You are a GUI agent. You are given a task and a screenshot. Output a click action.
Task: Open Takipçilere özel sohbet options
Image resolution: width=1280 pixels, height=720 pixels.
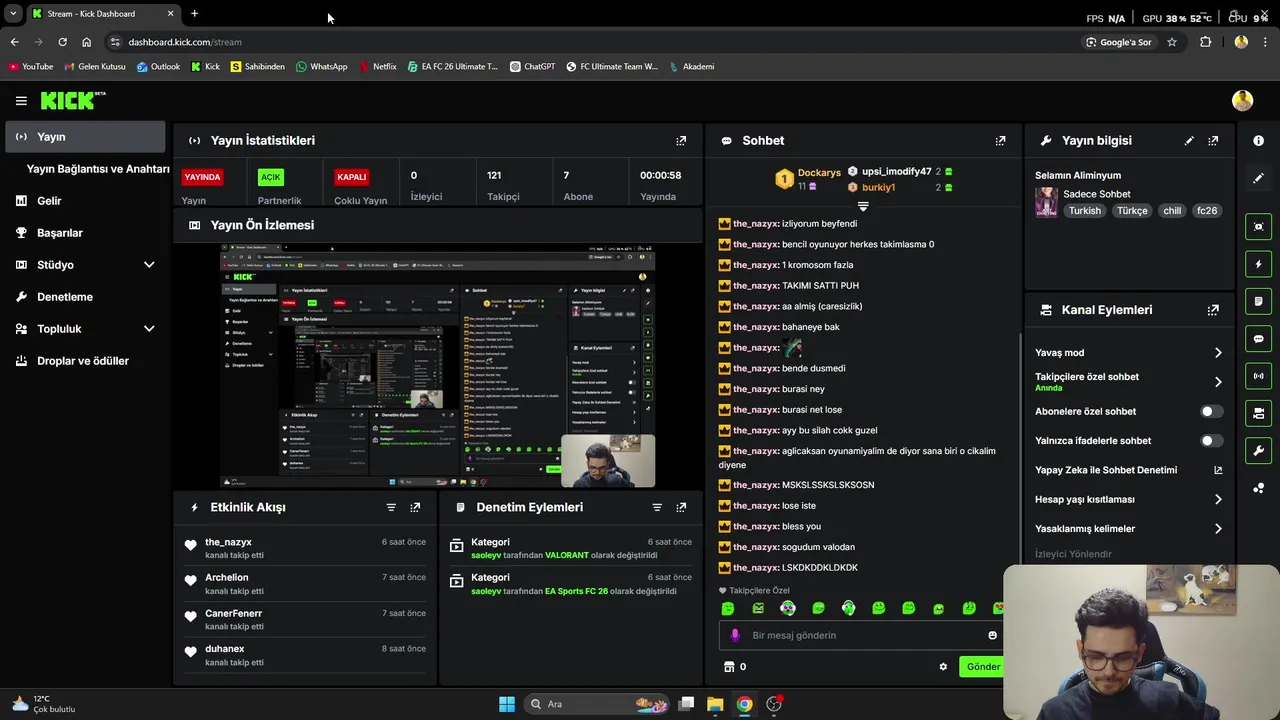tap(1128, 381)
